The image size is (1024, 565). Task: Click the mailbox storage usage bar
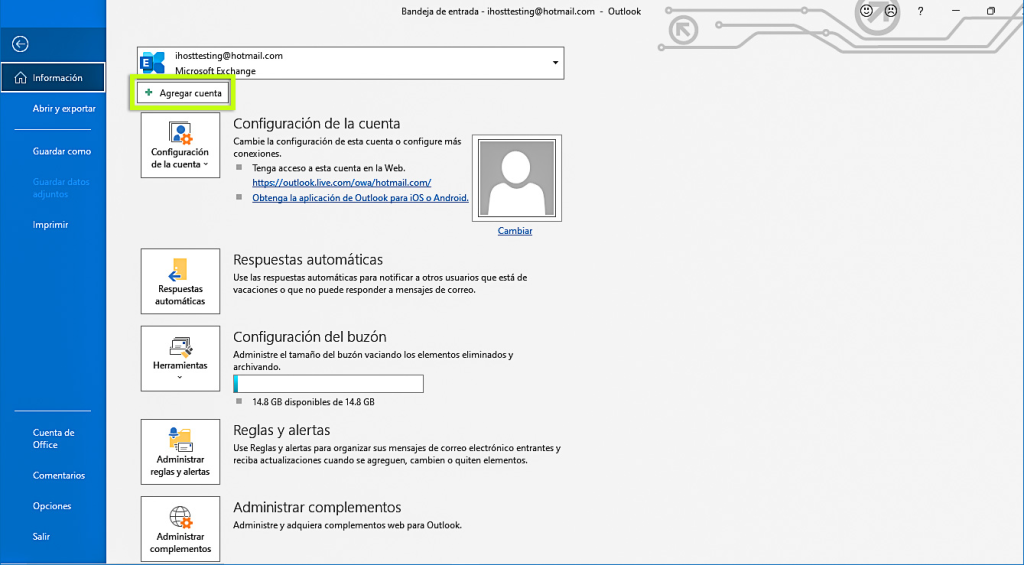328,384
